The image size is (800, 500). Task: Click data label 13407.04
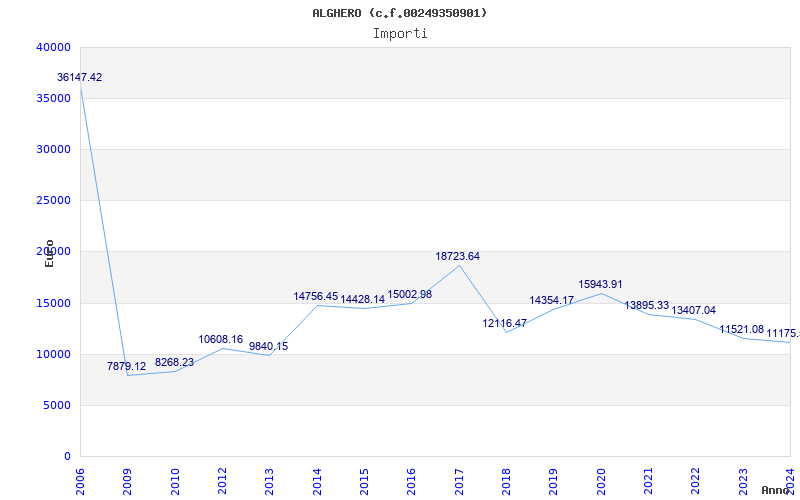point(693,310)
